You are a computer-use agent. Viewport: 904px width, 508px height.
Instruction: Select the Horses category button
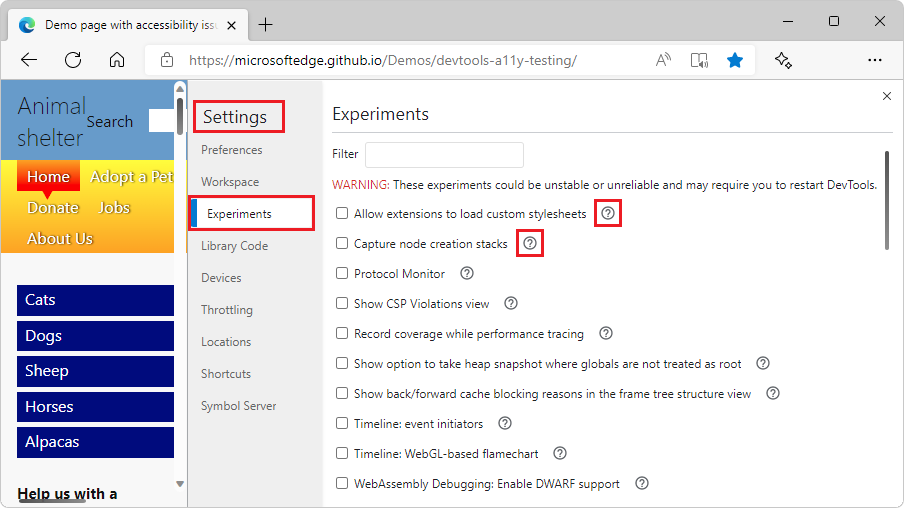(x=95, y=407)
